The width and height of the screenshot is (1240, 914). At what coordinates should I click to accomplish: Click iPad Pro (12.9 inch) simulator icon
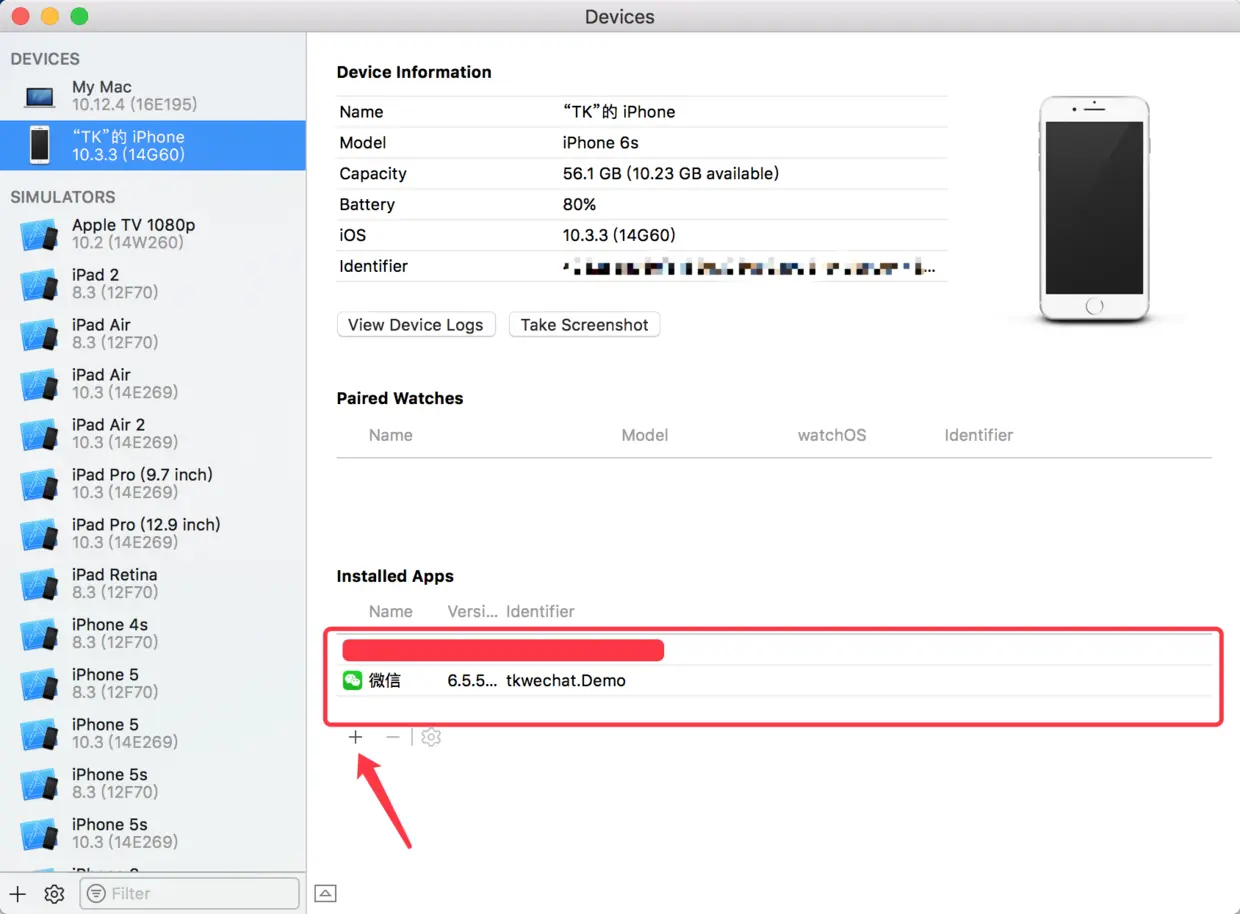(x=39, y=534)
